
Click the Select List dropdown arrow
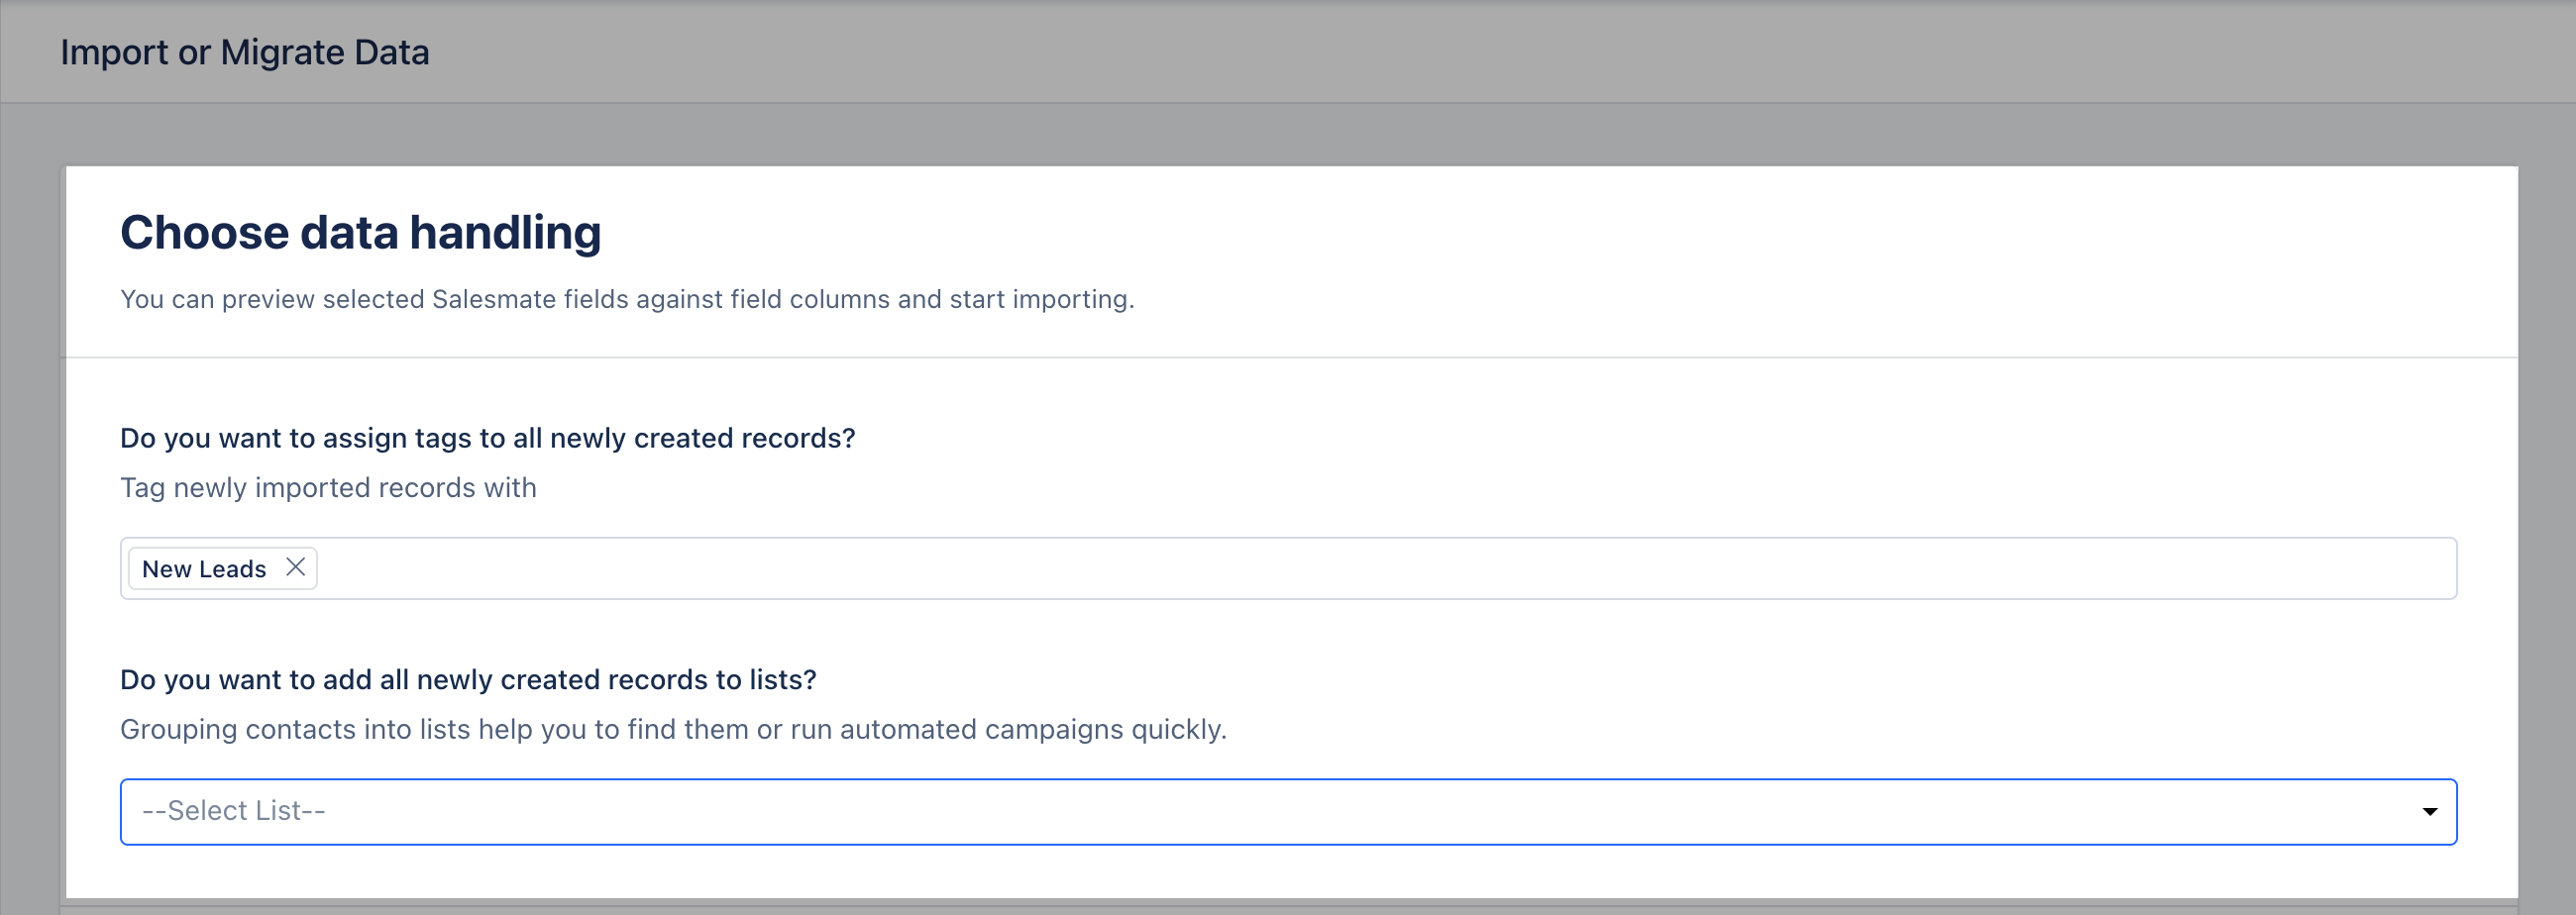click(2429, 811)
